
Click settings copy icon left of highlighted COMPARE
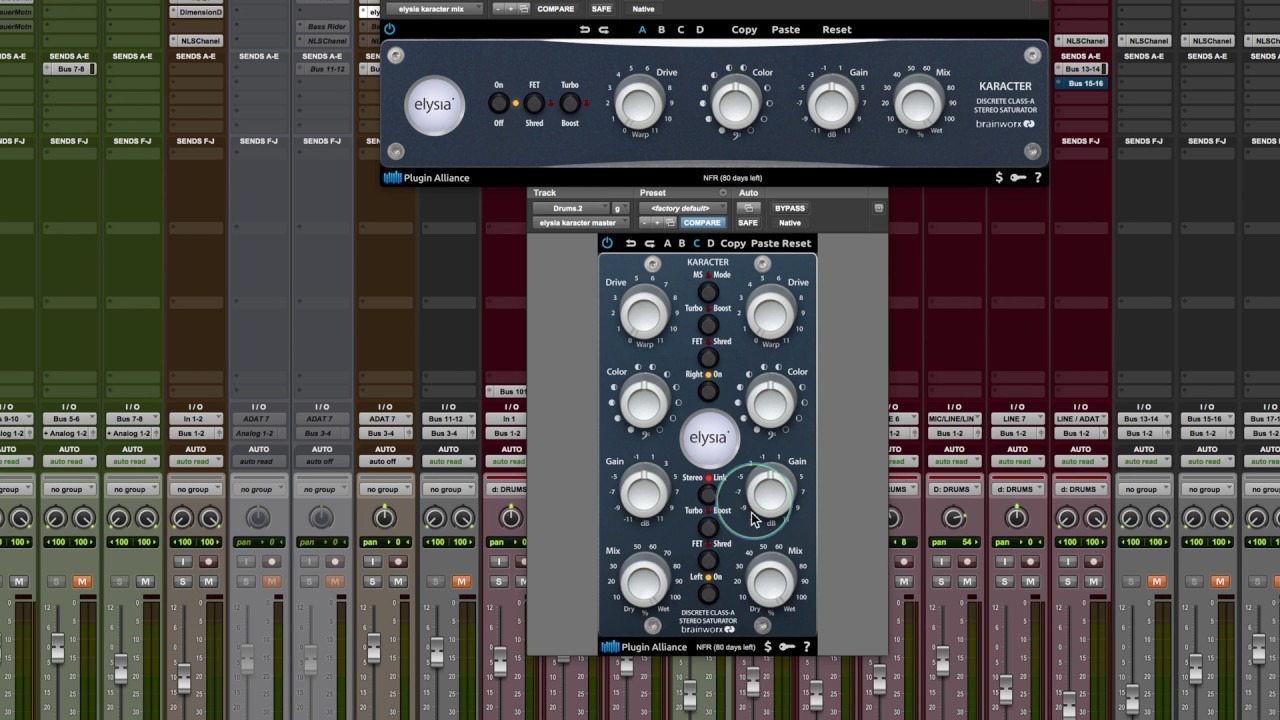coord(670,223)
